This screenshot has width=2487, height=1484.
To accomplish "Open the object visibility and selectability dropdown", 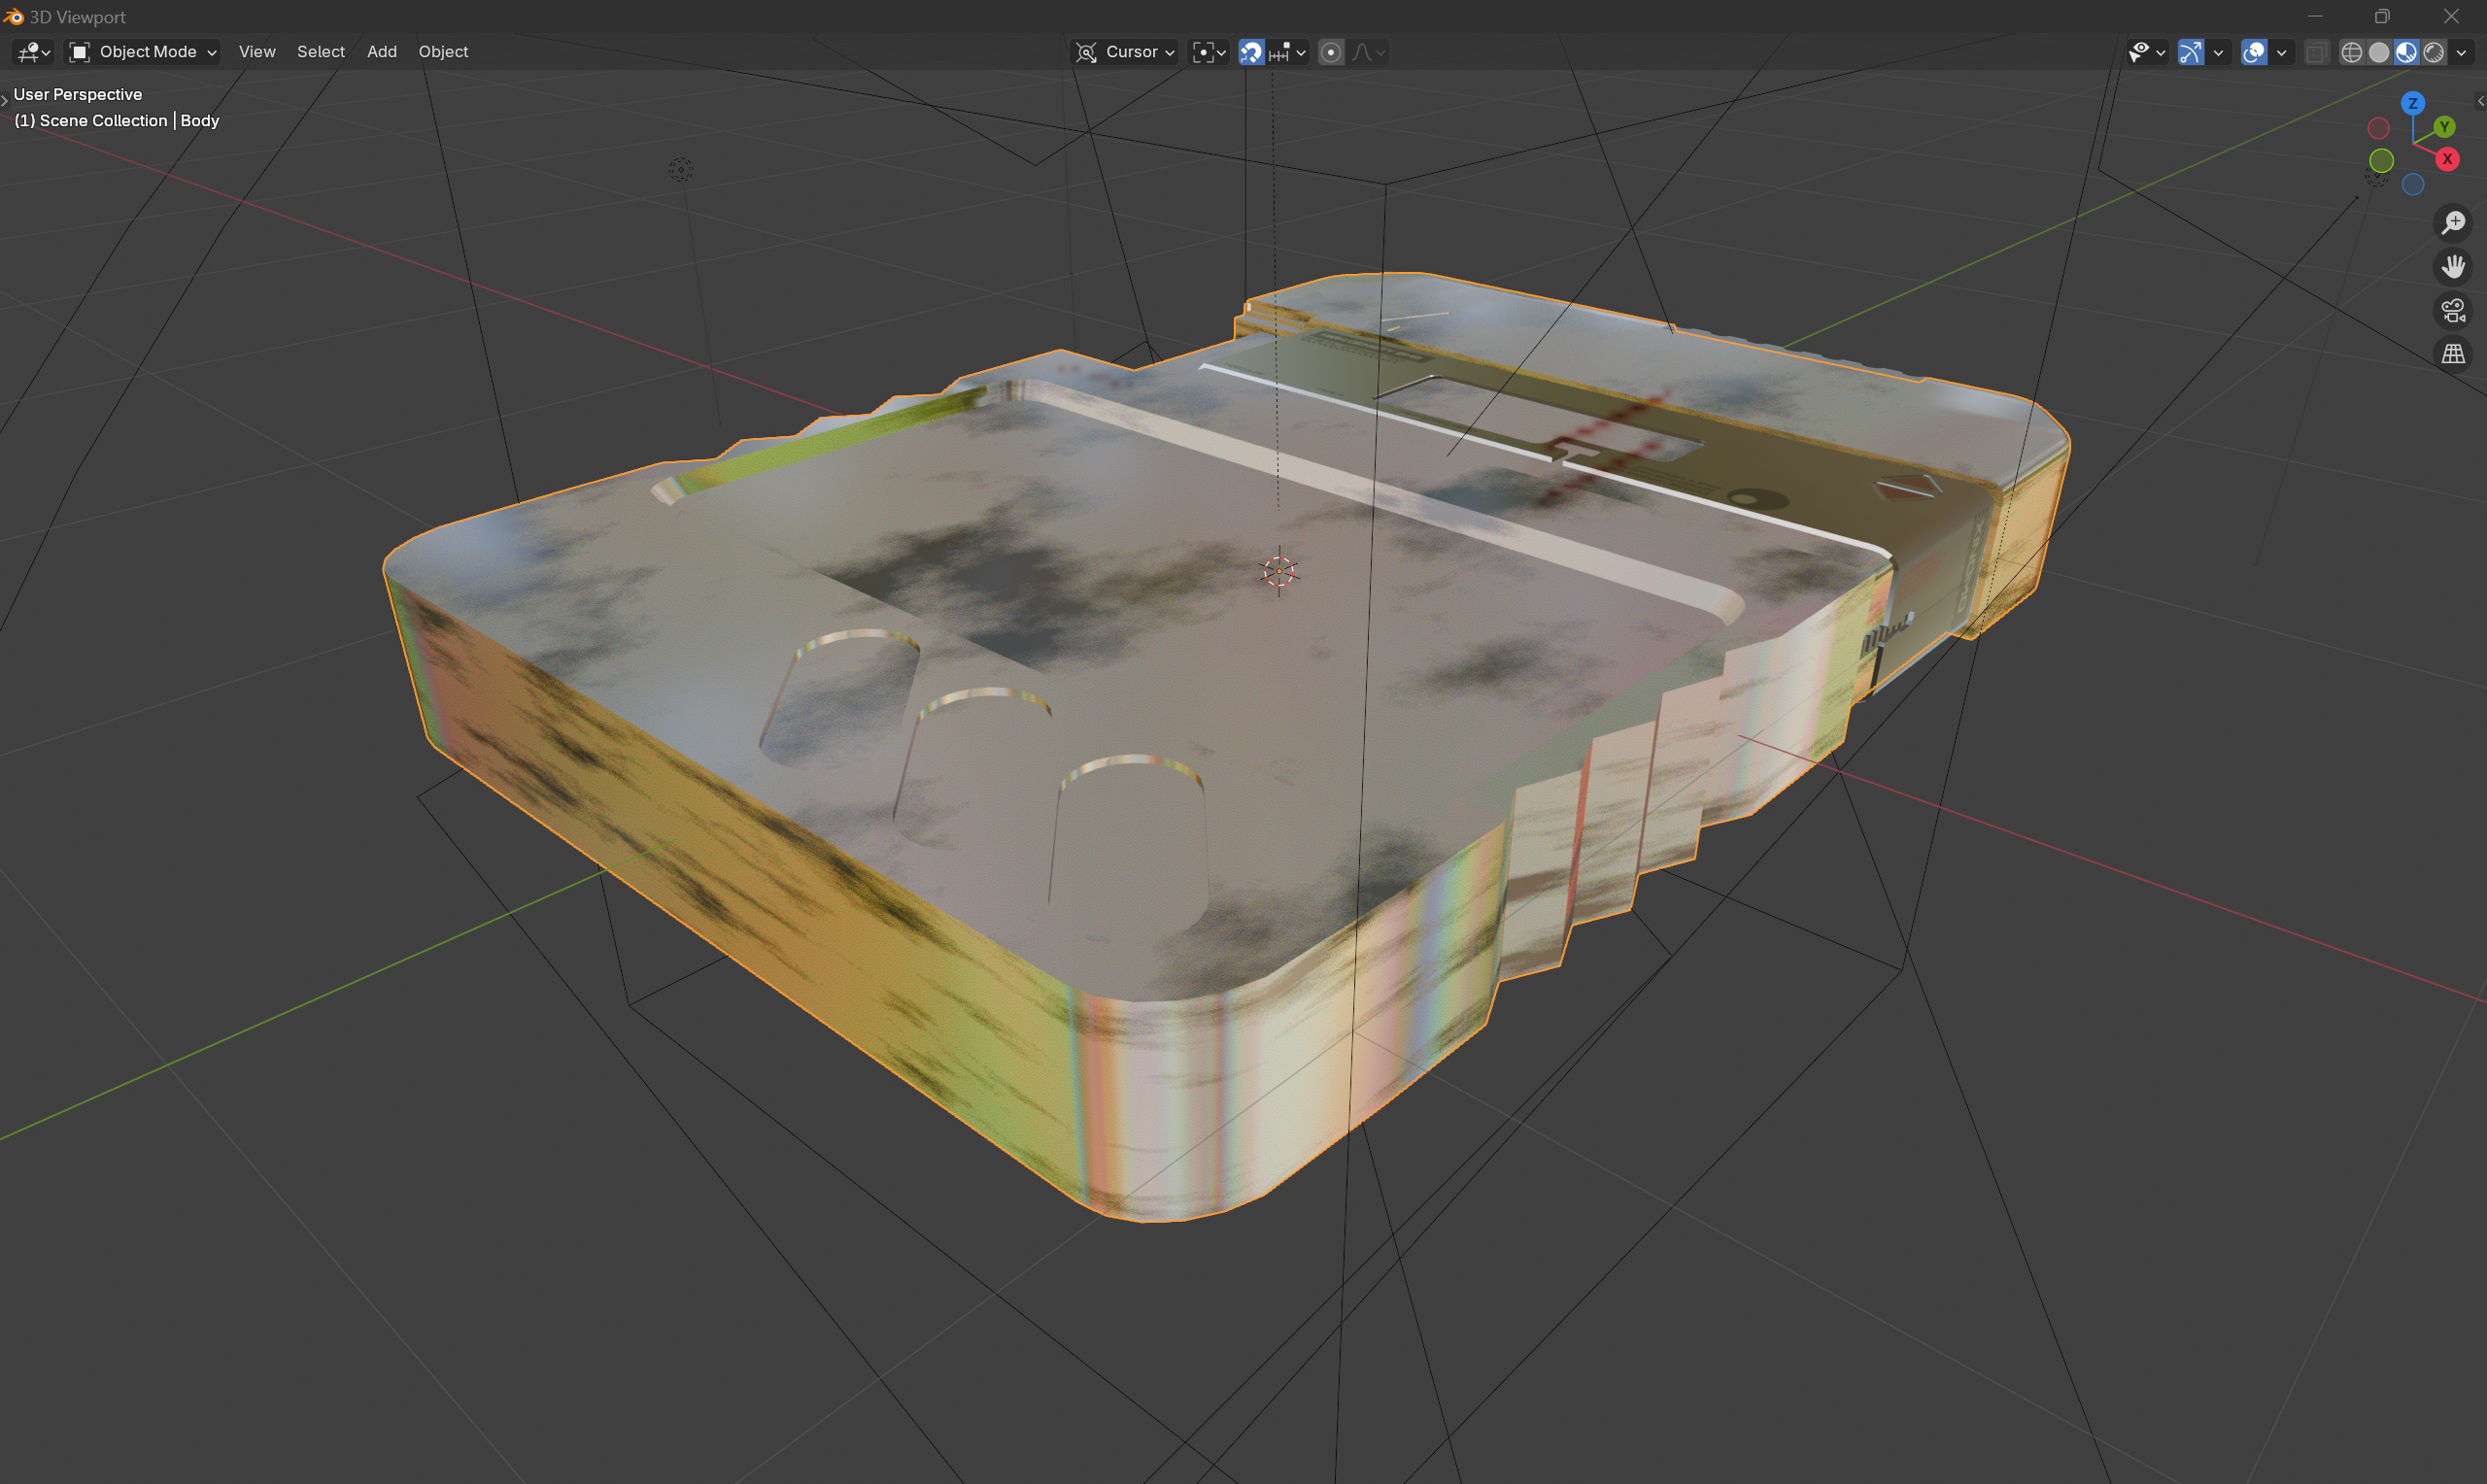I will (2147, 52).
